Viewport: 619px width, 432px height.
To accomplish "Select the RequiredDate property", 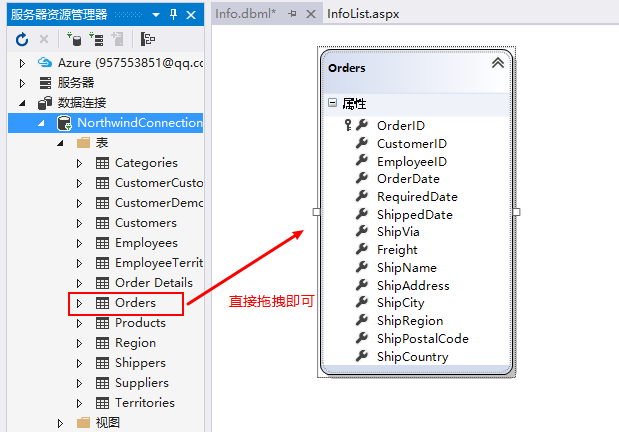I will pyautogui.click(x=417, y=197).
